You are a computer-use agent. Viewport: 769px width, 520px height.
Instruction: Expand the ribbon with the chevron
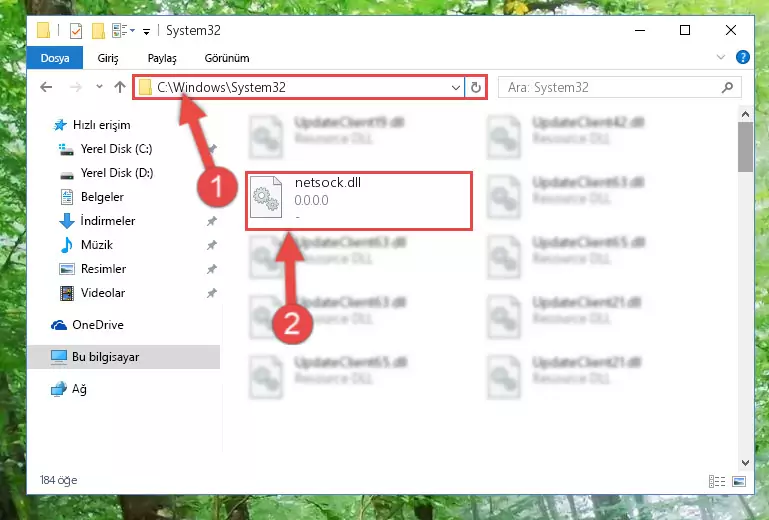click(x=720, y=57)
